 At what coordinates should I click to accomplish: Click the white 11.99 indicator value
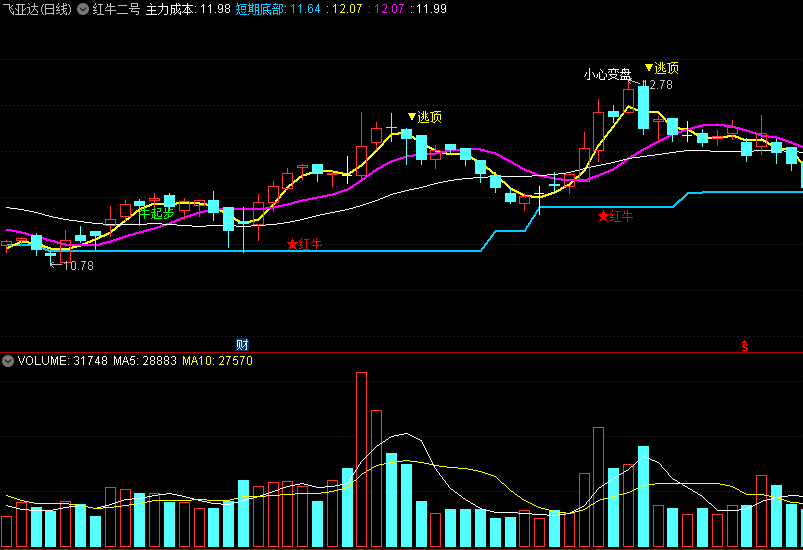[x=431, y=9]
